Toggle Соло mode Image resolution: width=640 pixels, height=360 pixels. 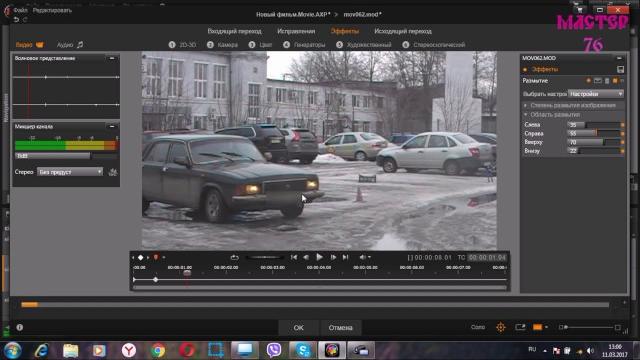pyautogui.click(x=478, y=327)
